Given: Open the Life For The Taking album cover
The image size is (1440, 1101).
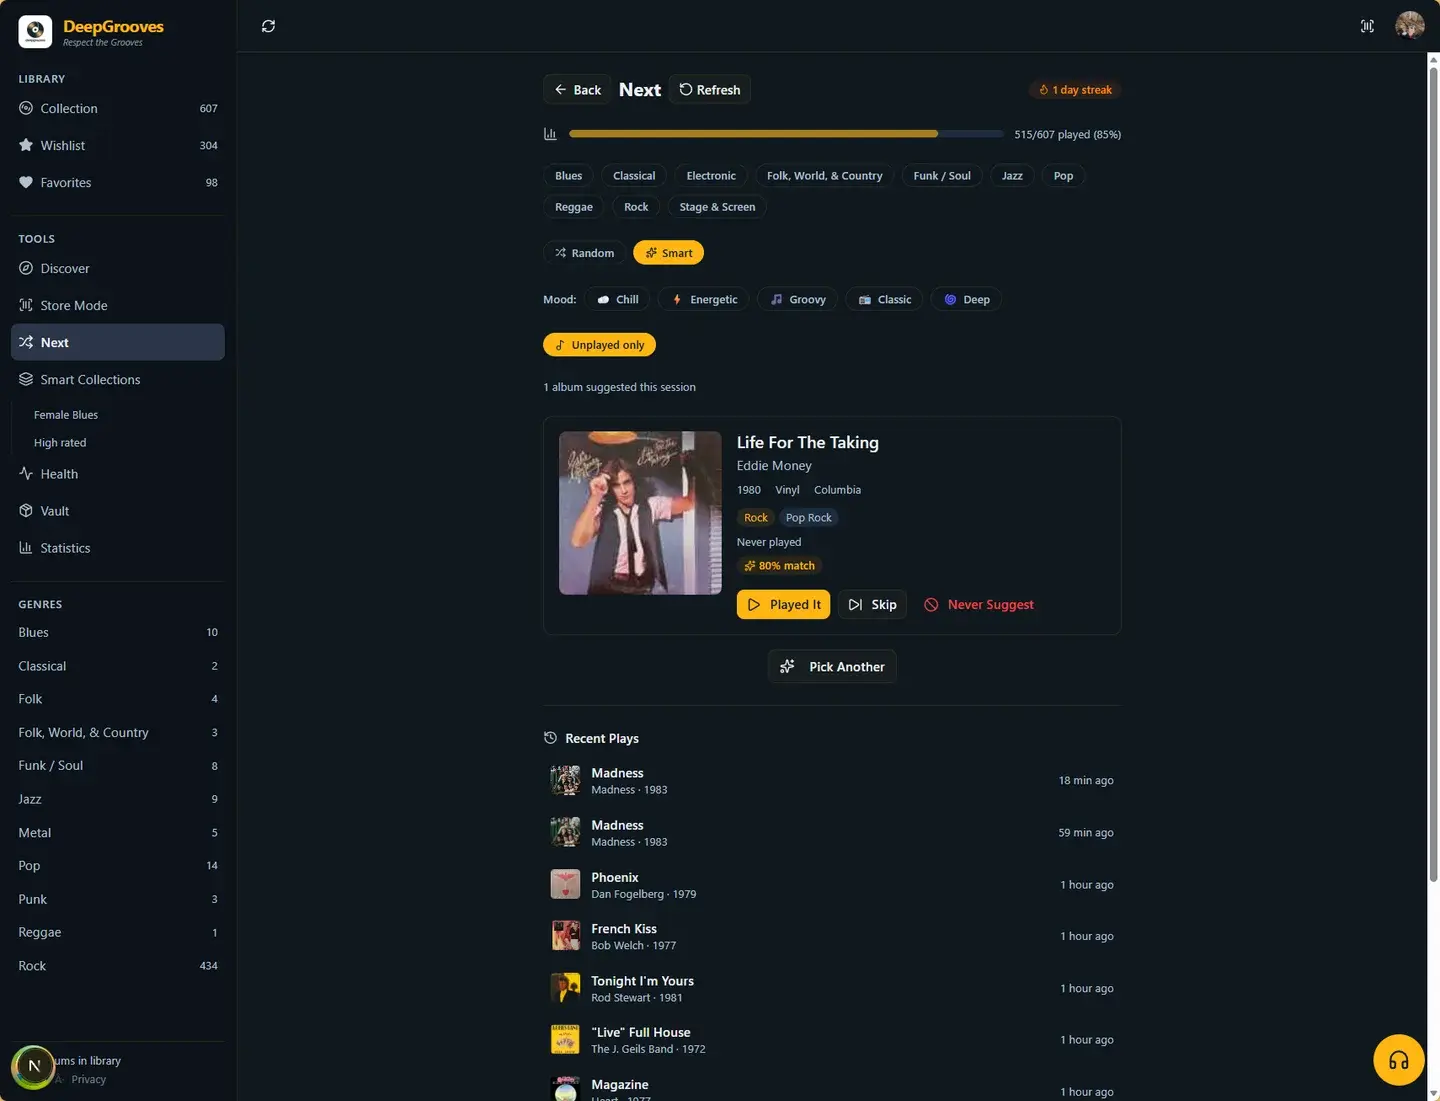Looking at the screenshot, I should click(x=640, y=513).
